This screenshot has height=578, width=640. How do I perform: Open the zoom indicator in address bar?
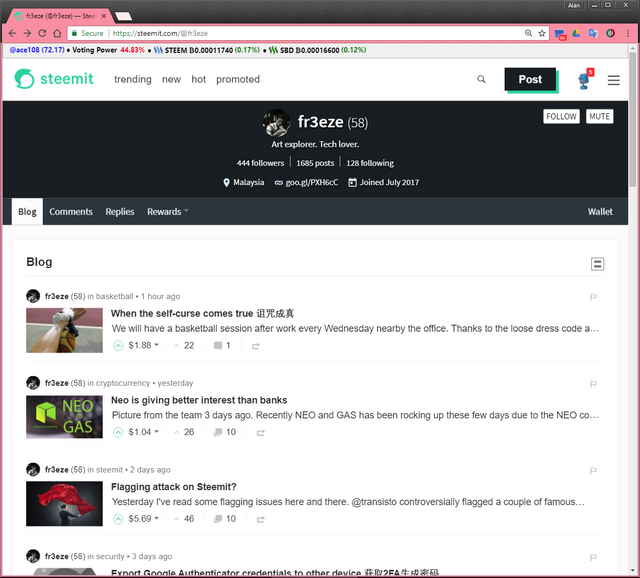[x=528, y=33]
